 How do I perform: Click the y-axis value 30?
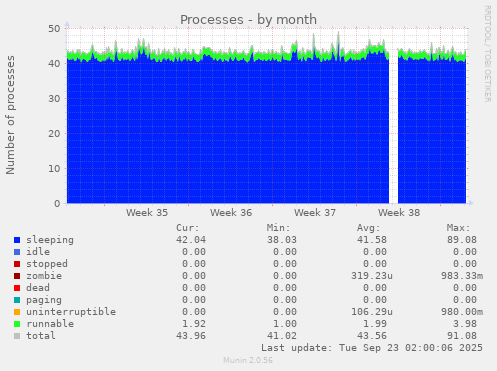(54, 99)
